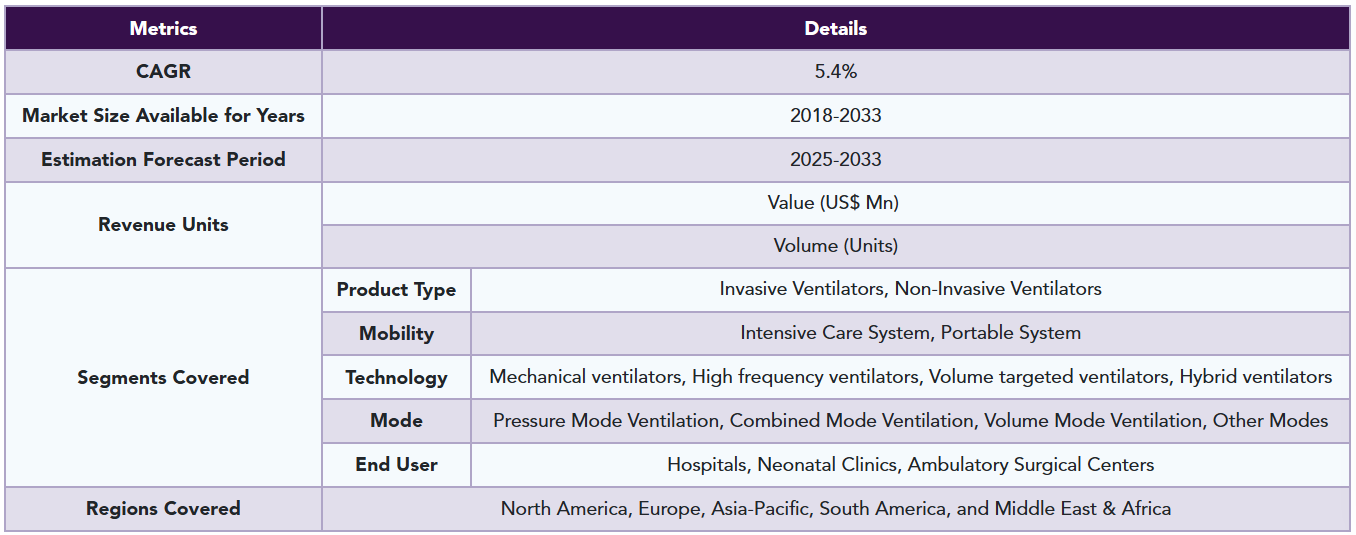This screenshot has width=1356, height=535.
Task: Click the Mode sub-label cell
Action: [396, 421]
